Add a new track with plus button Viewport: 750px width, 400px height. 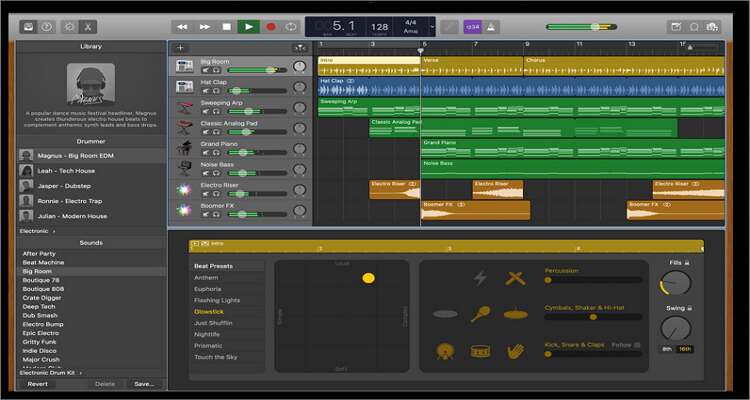(180, 47)
